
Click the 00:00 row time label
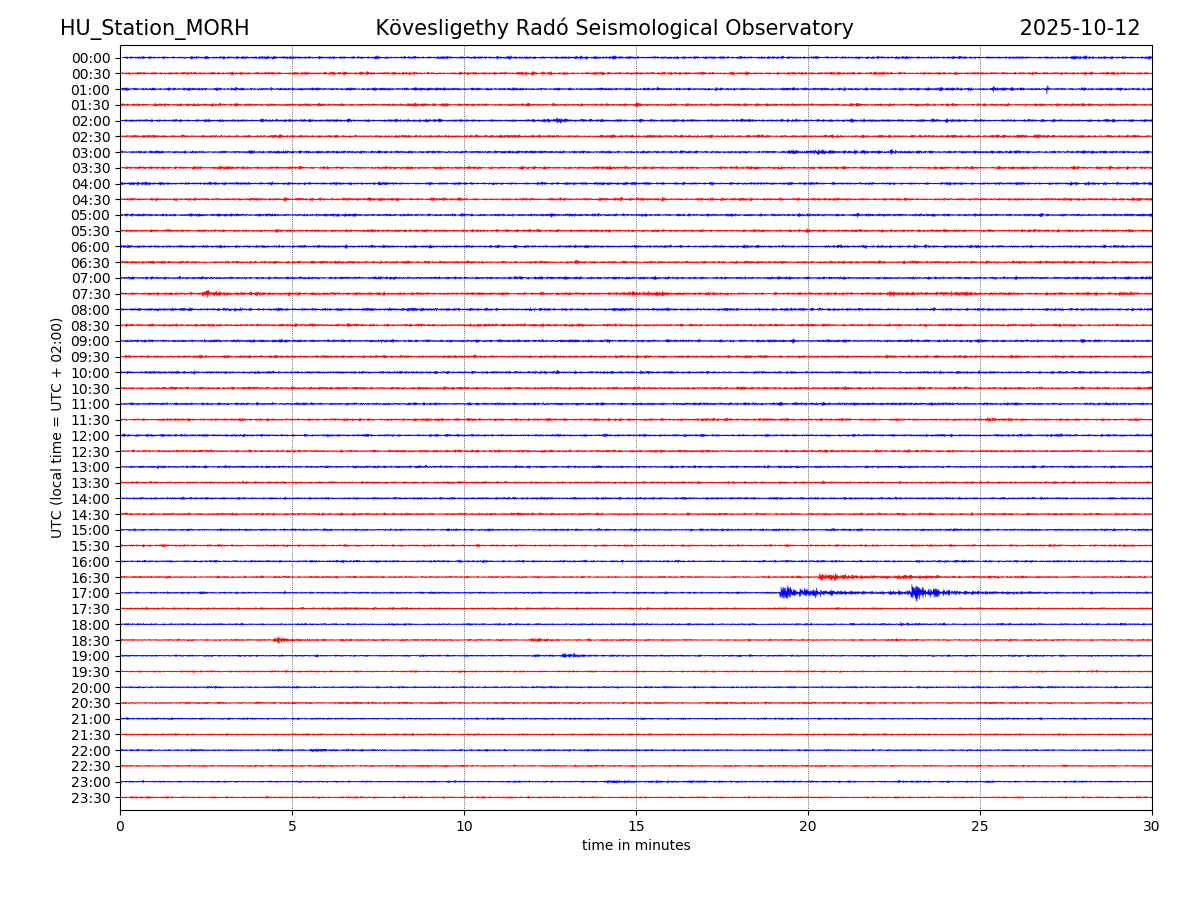click(x=91, y=58)
